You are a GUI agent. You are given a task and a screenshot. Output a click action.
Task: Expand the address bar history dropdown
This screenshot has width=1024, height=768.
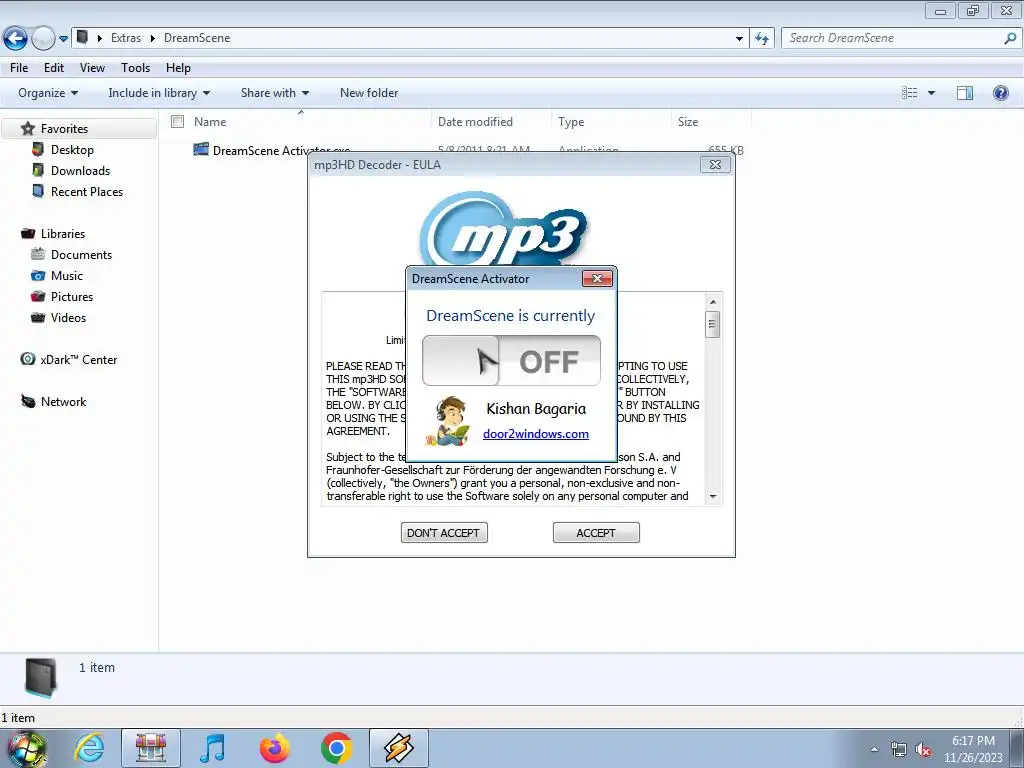coord(739,39)
